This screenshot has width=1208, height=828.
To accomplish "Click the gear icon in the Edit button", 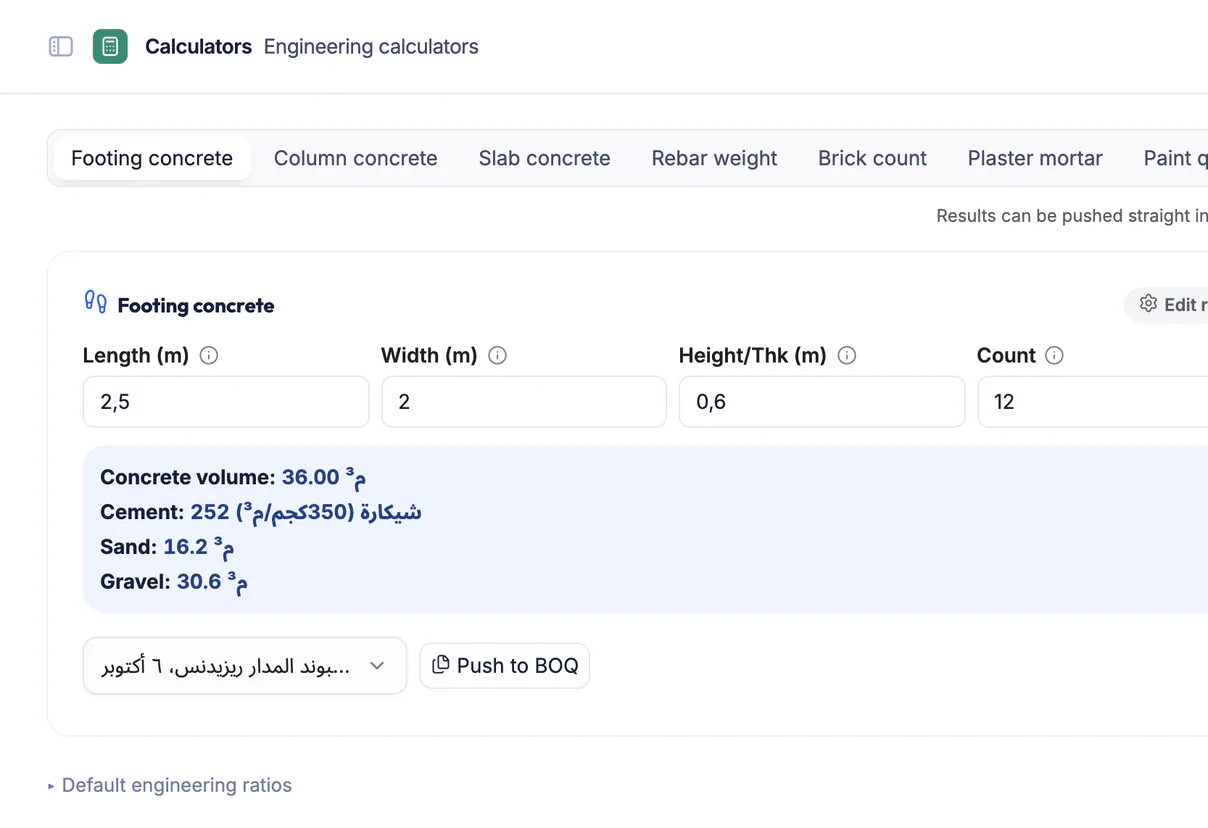I will tap(1148, 304).
